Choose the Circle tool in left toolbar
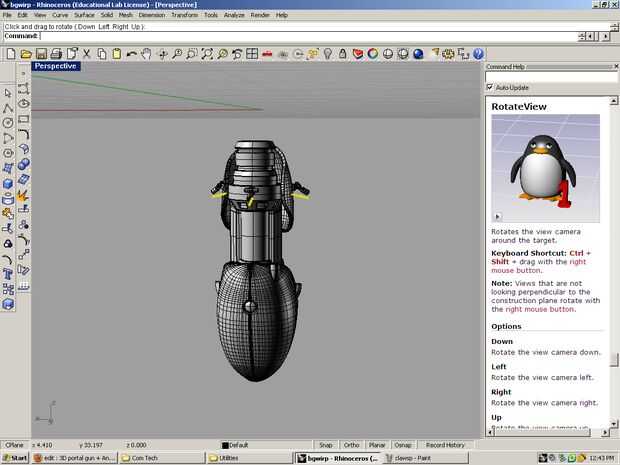This screenshot has width=620, height=465. pos(8,123)
